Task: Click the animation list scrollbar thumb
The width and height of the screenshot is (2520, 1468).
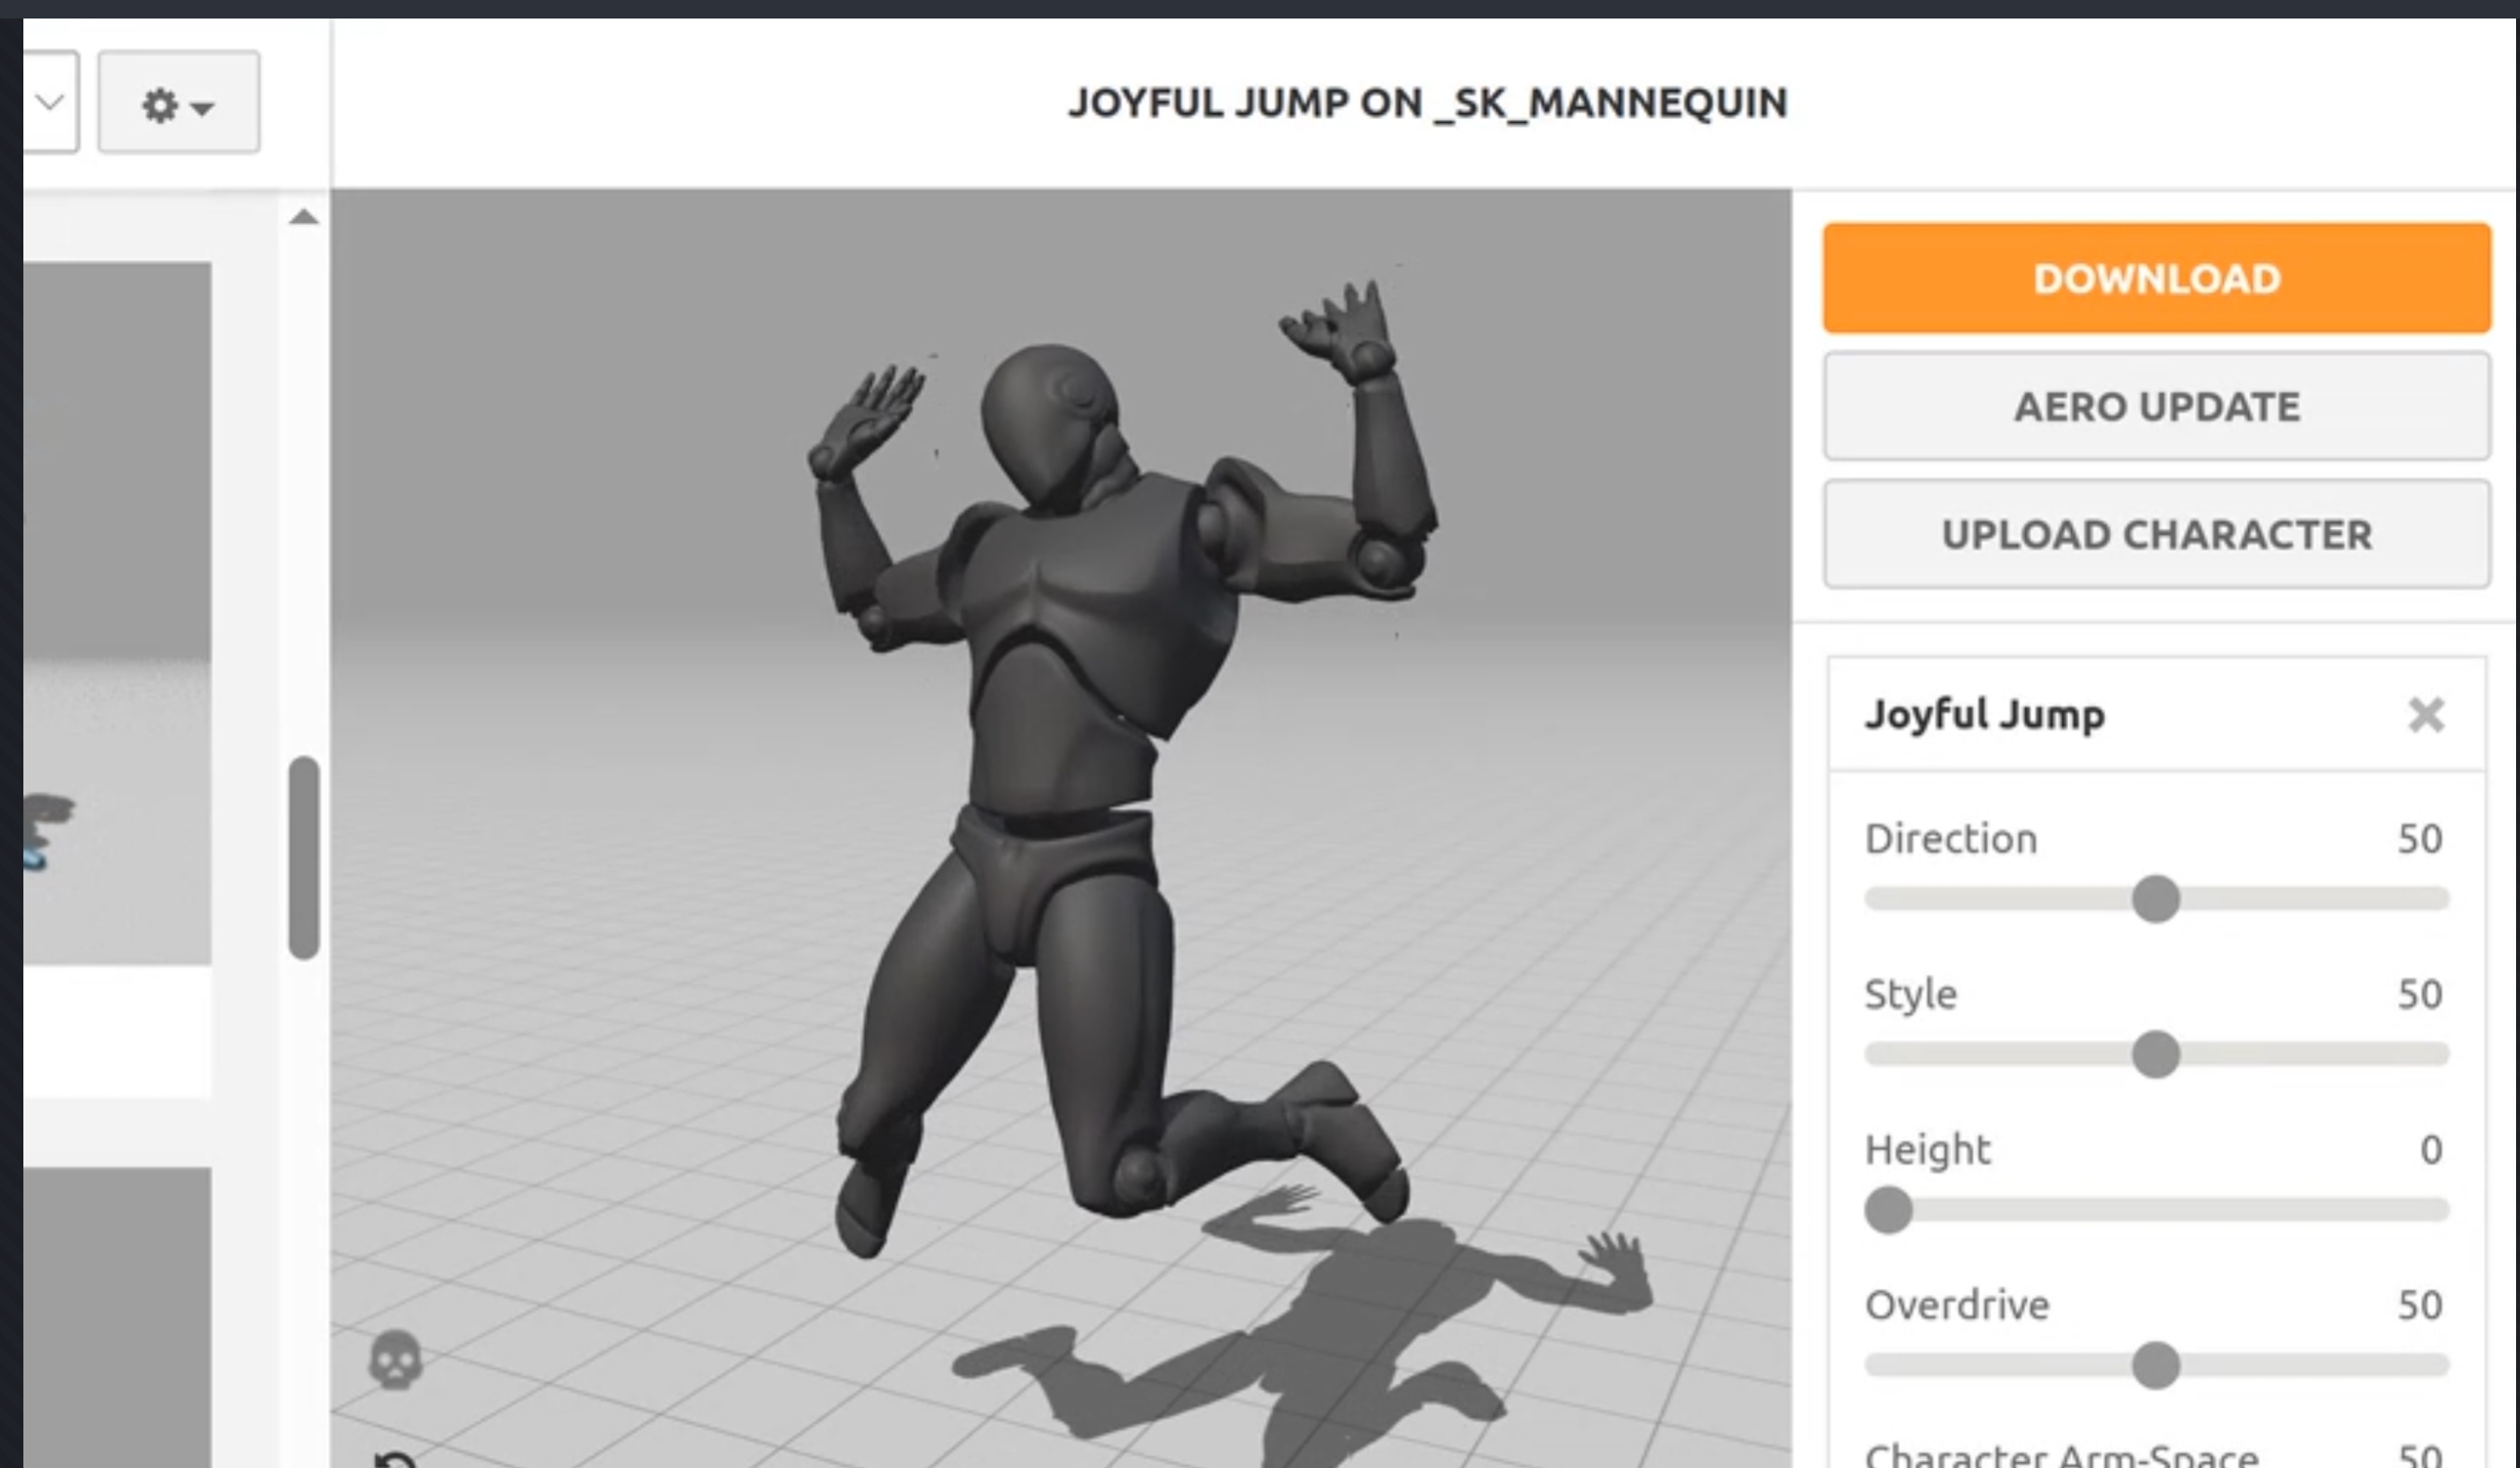Action: (304, 858)
